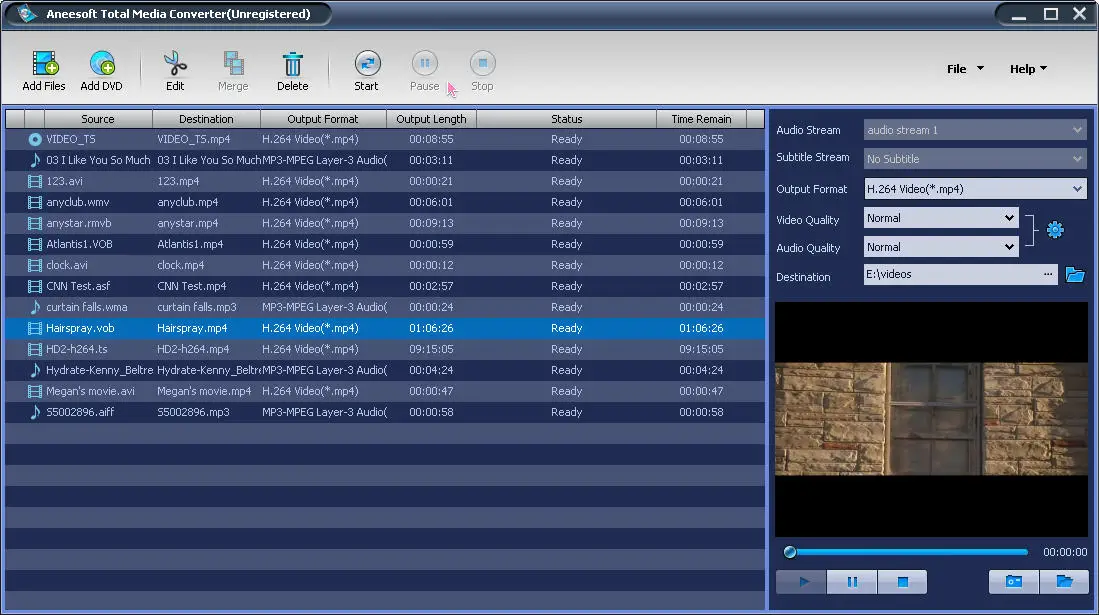Screen dimensions: 1099x615
Task: Select the Hydrate-Kenny_Beltre audio row
Action: click(x=385, y=370)
